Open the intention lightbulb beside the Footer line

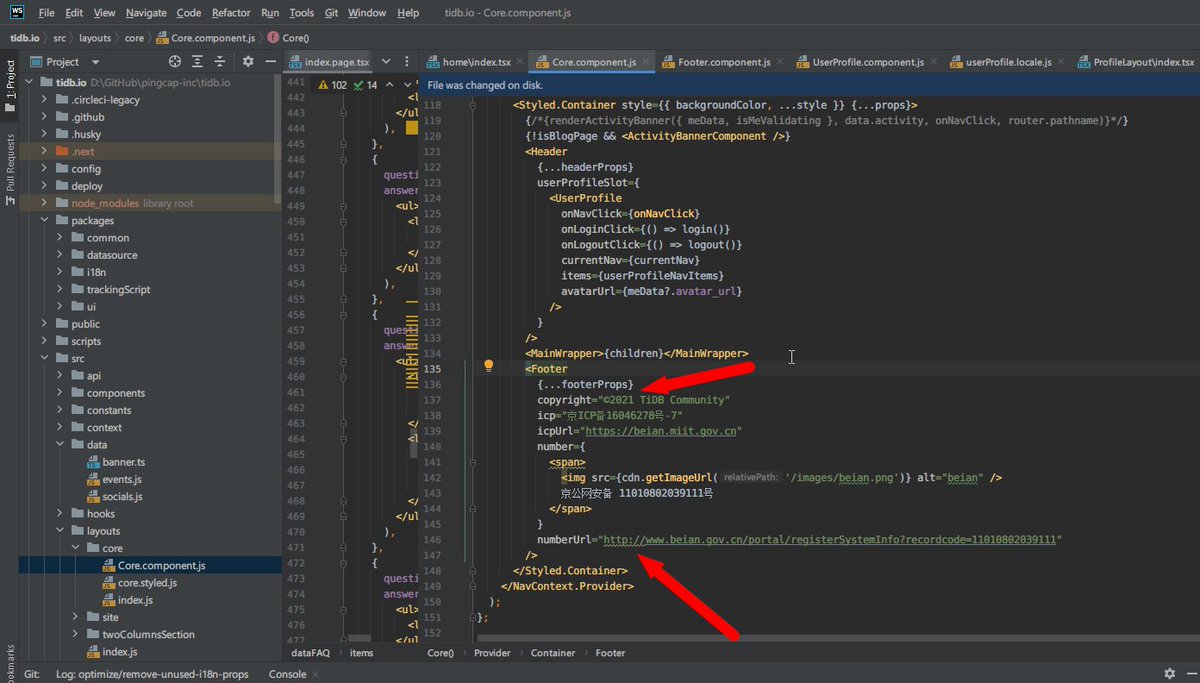click(x=489, y=366)
